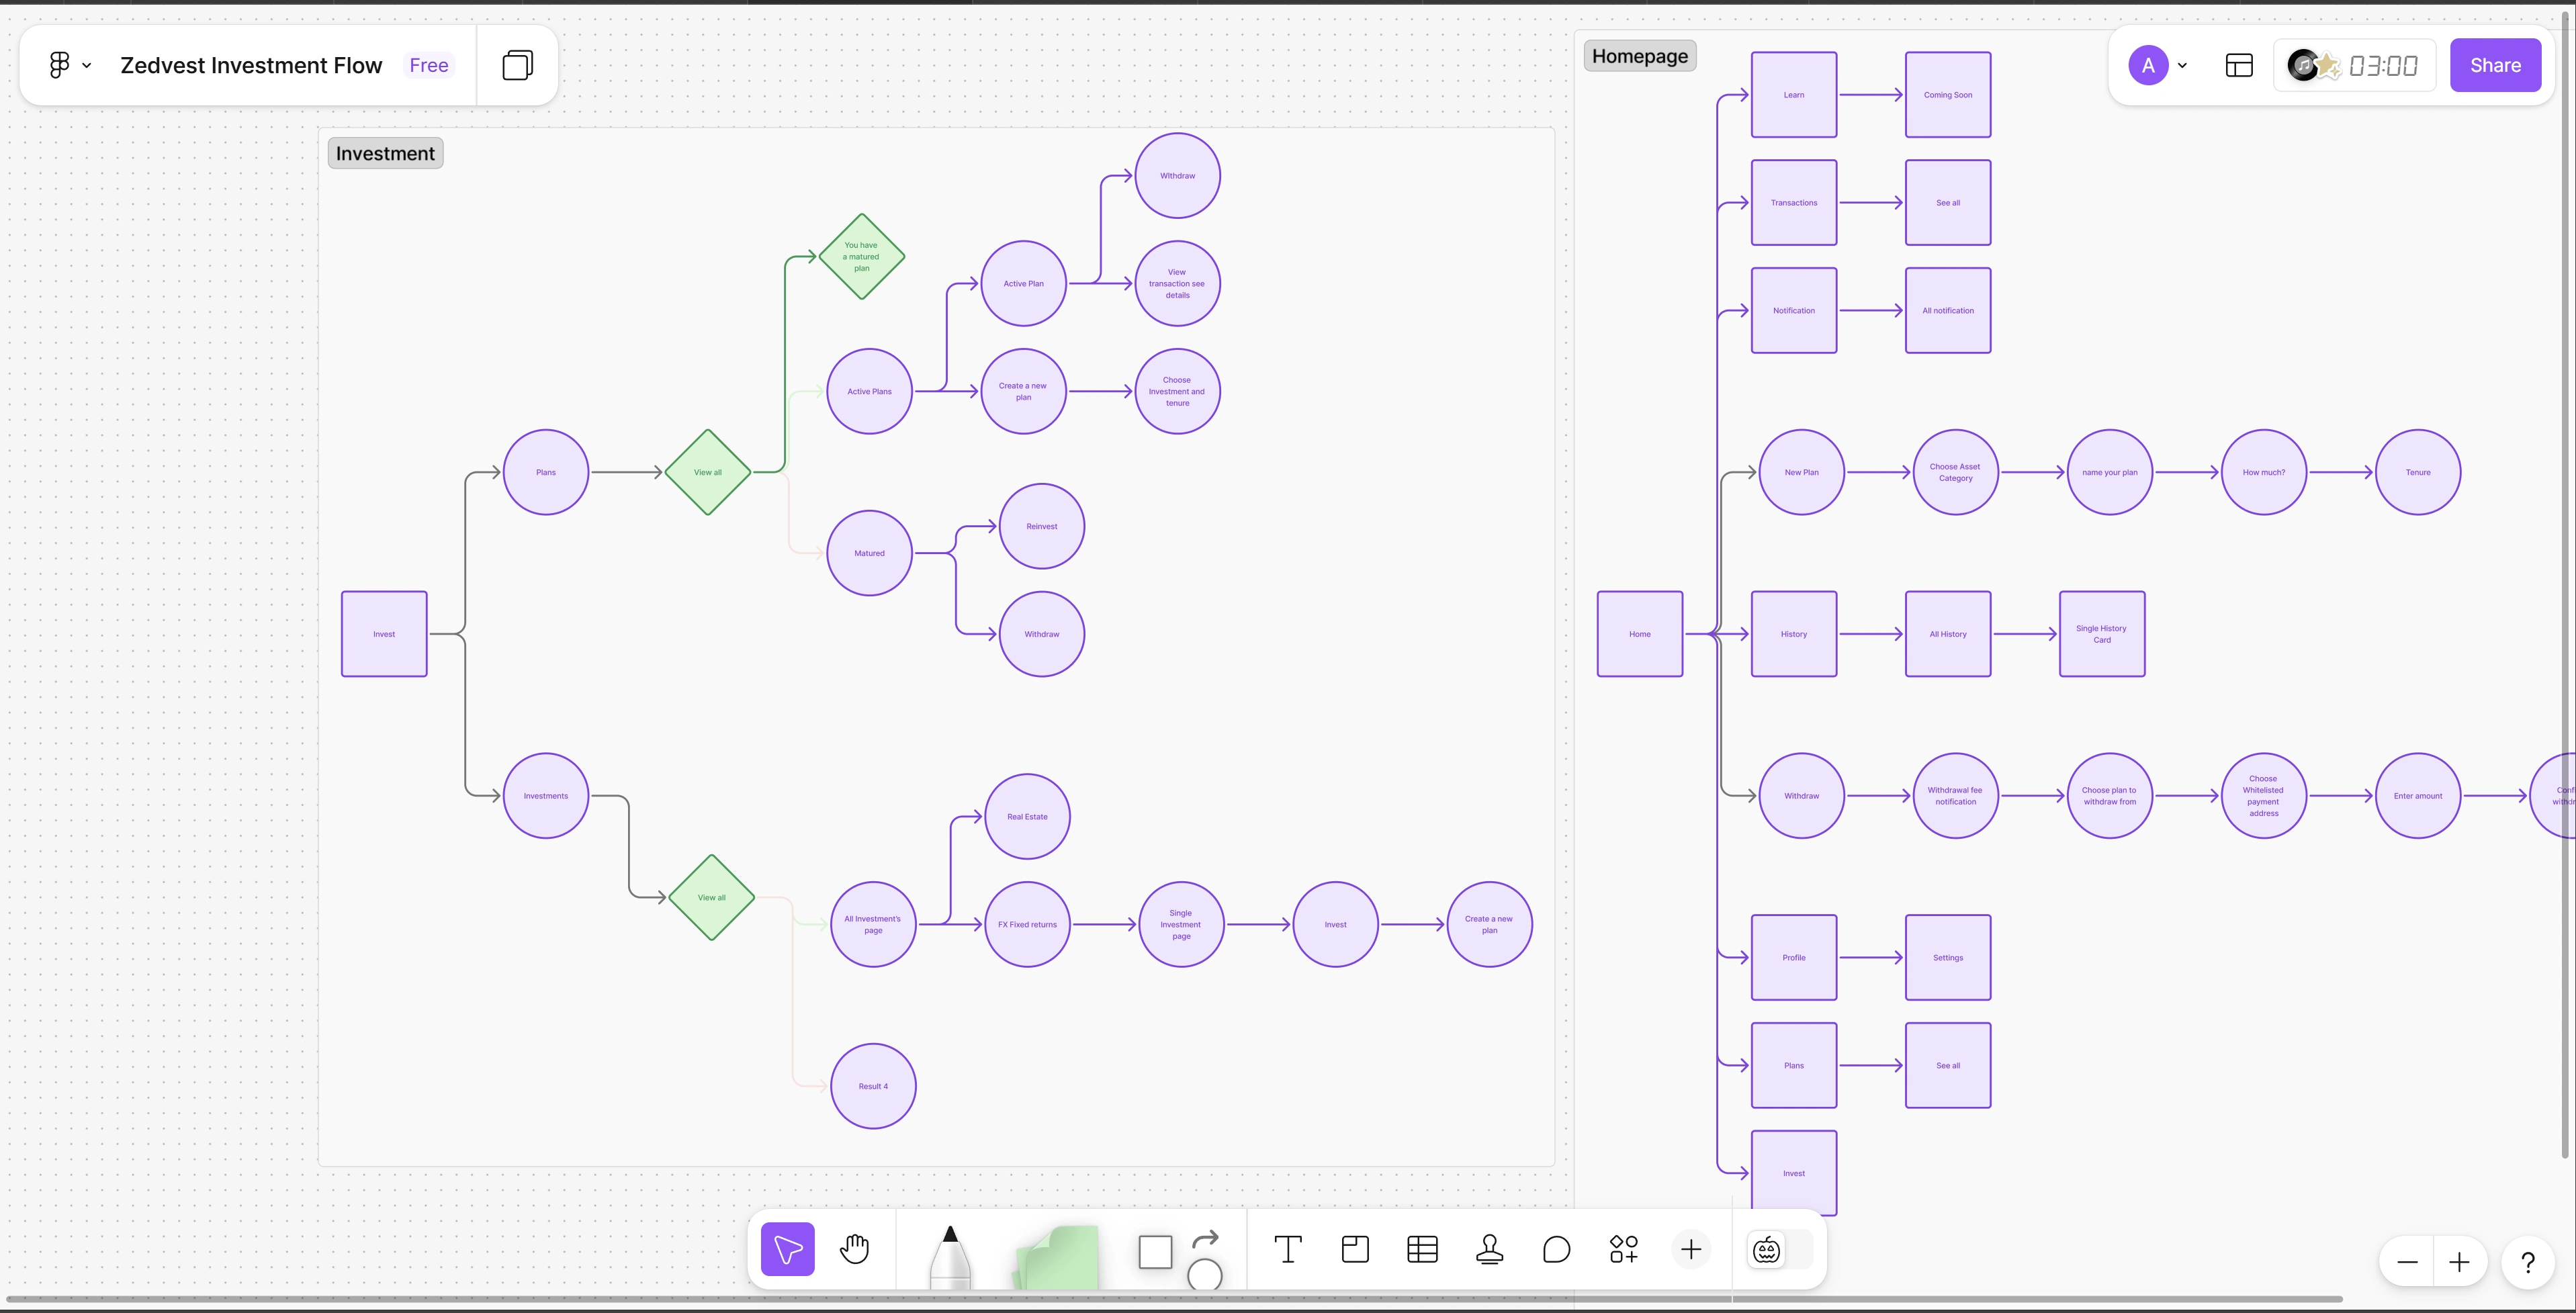Select the Comment bubble tool
This screenshot has width=2576, height=1313.
tap(1556, 1249)
